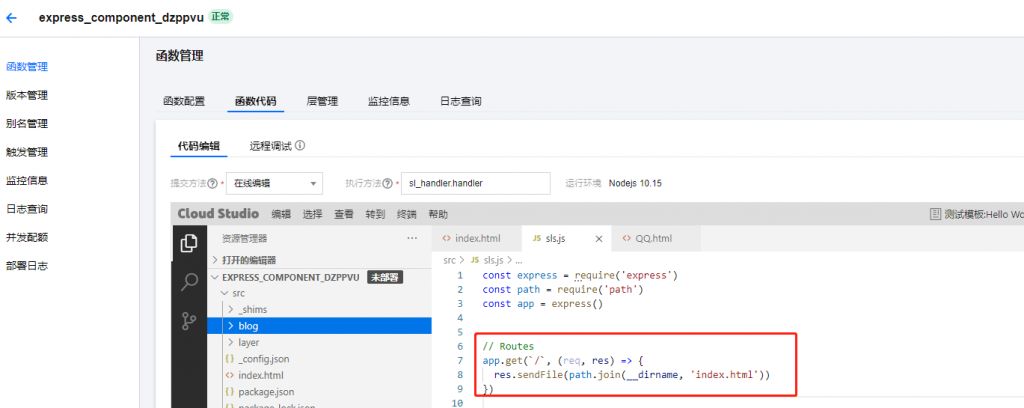This screenshot has width=1024, height=408.
Task: Open the 编辑 menu in Cloud Studio
Action: click(x=281, y=214)
